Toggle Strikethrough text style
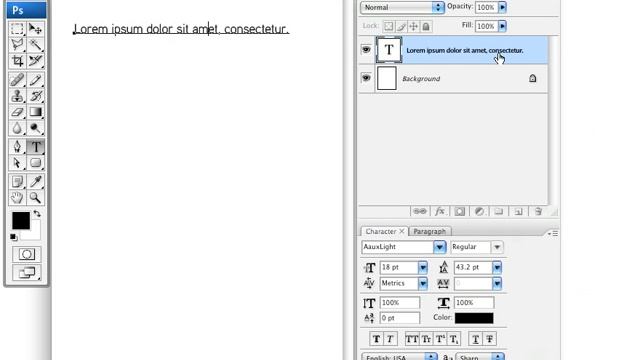 (489, 339)
